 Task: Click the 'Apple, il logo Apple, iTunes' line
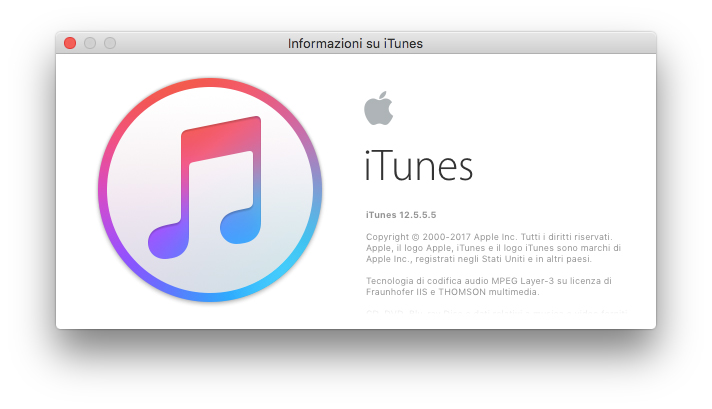493,248
